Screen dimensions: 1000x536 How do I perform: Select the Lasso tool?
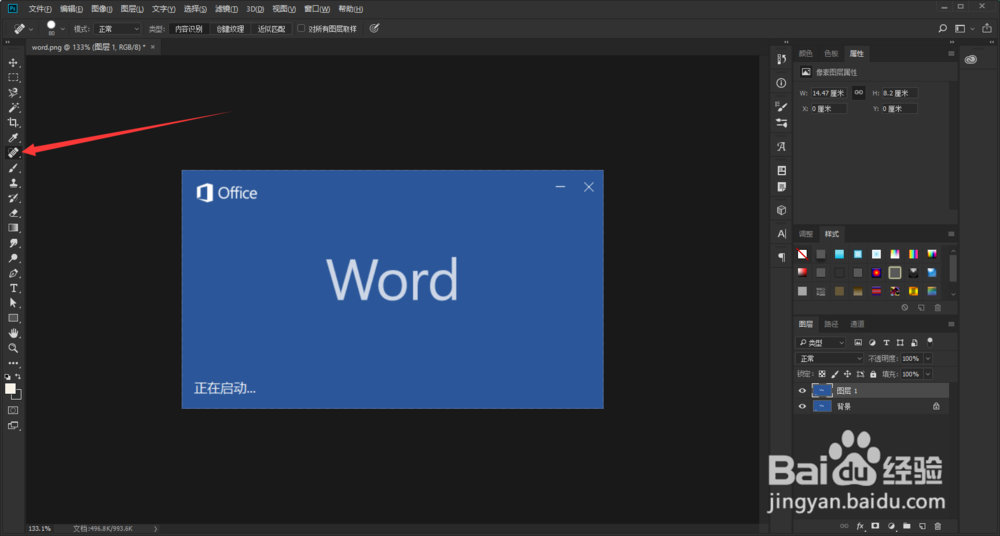pyautogui.click(x=13, y=93)
